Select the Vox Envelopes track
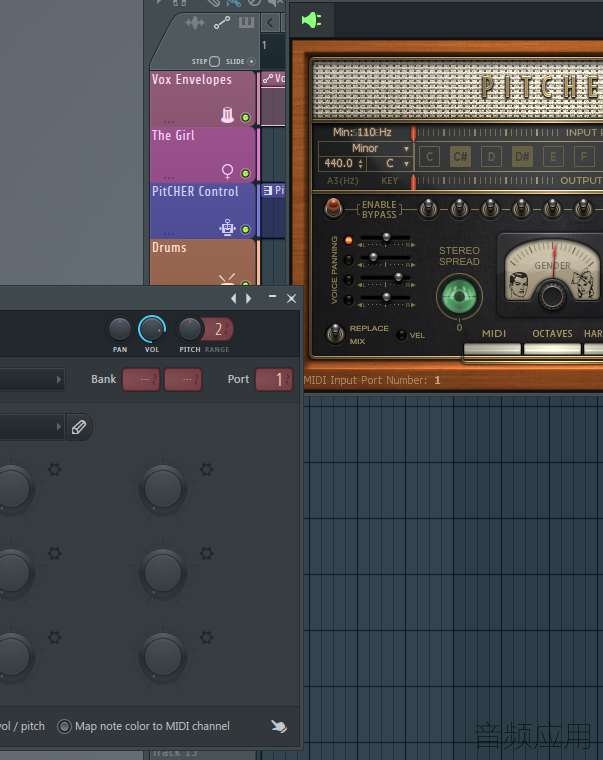The image size is (603, 760). coord(203,99)
